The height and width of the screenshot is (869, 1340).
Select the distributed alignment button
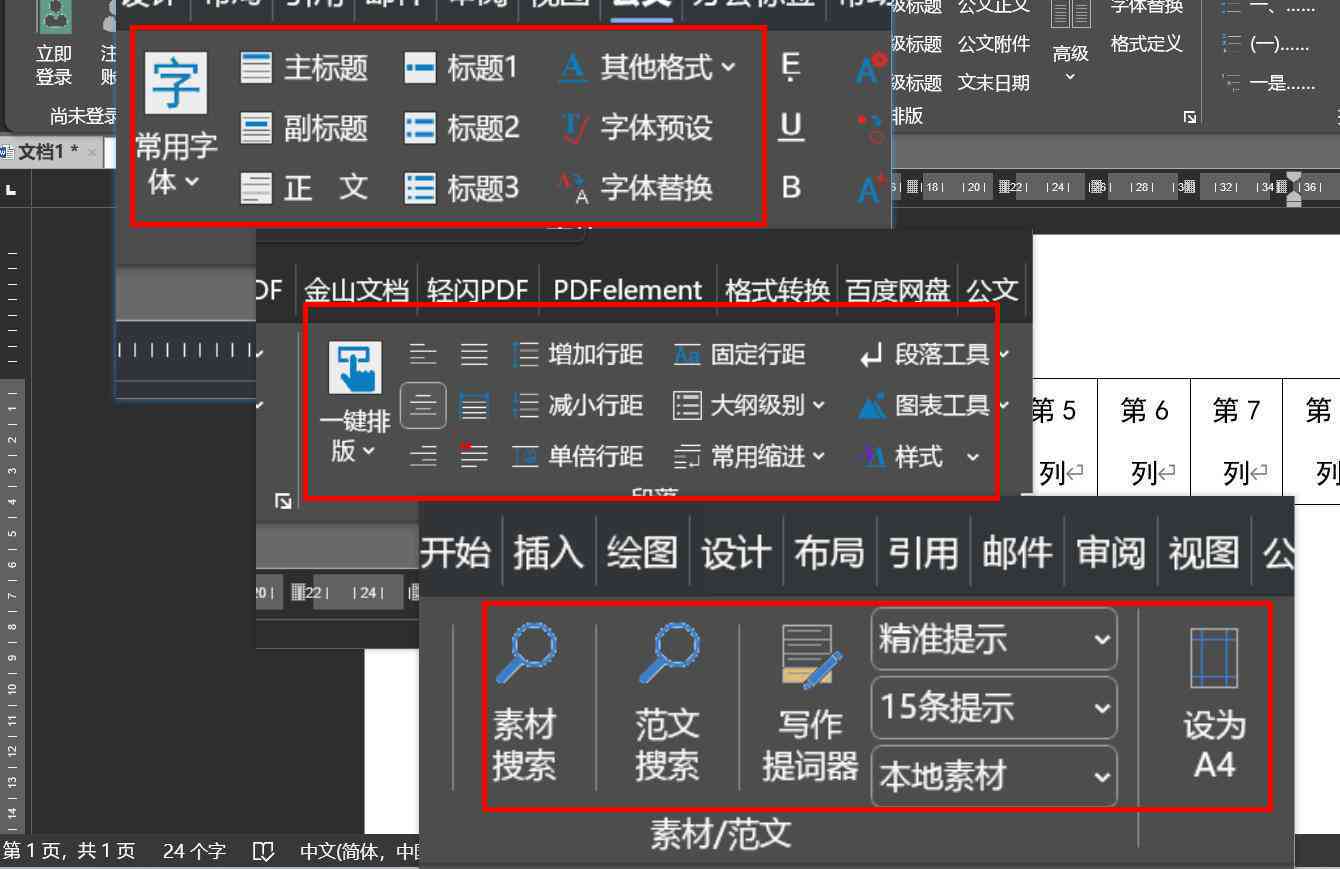tap(474, 405)
